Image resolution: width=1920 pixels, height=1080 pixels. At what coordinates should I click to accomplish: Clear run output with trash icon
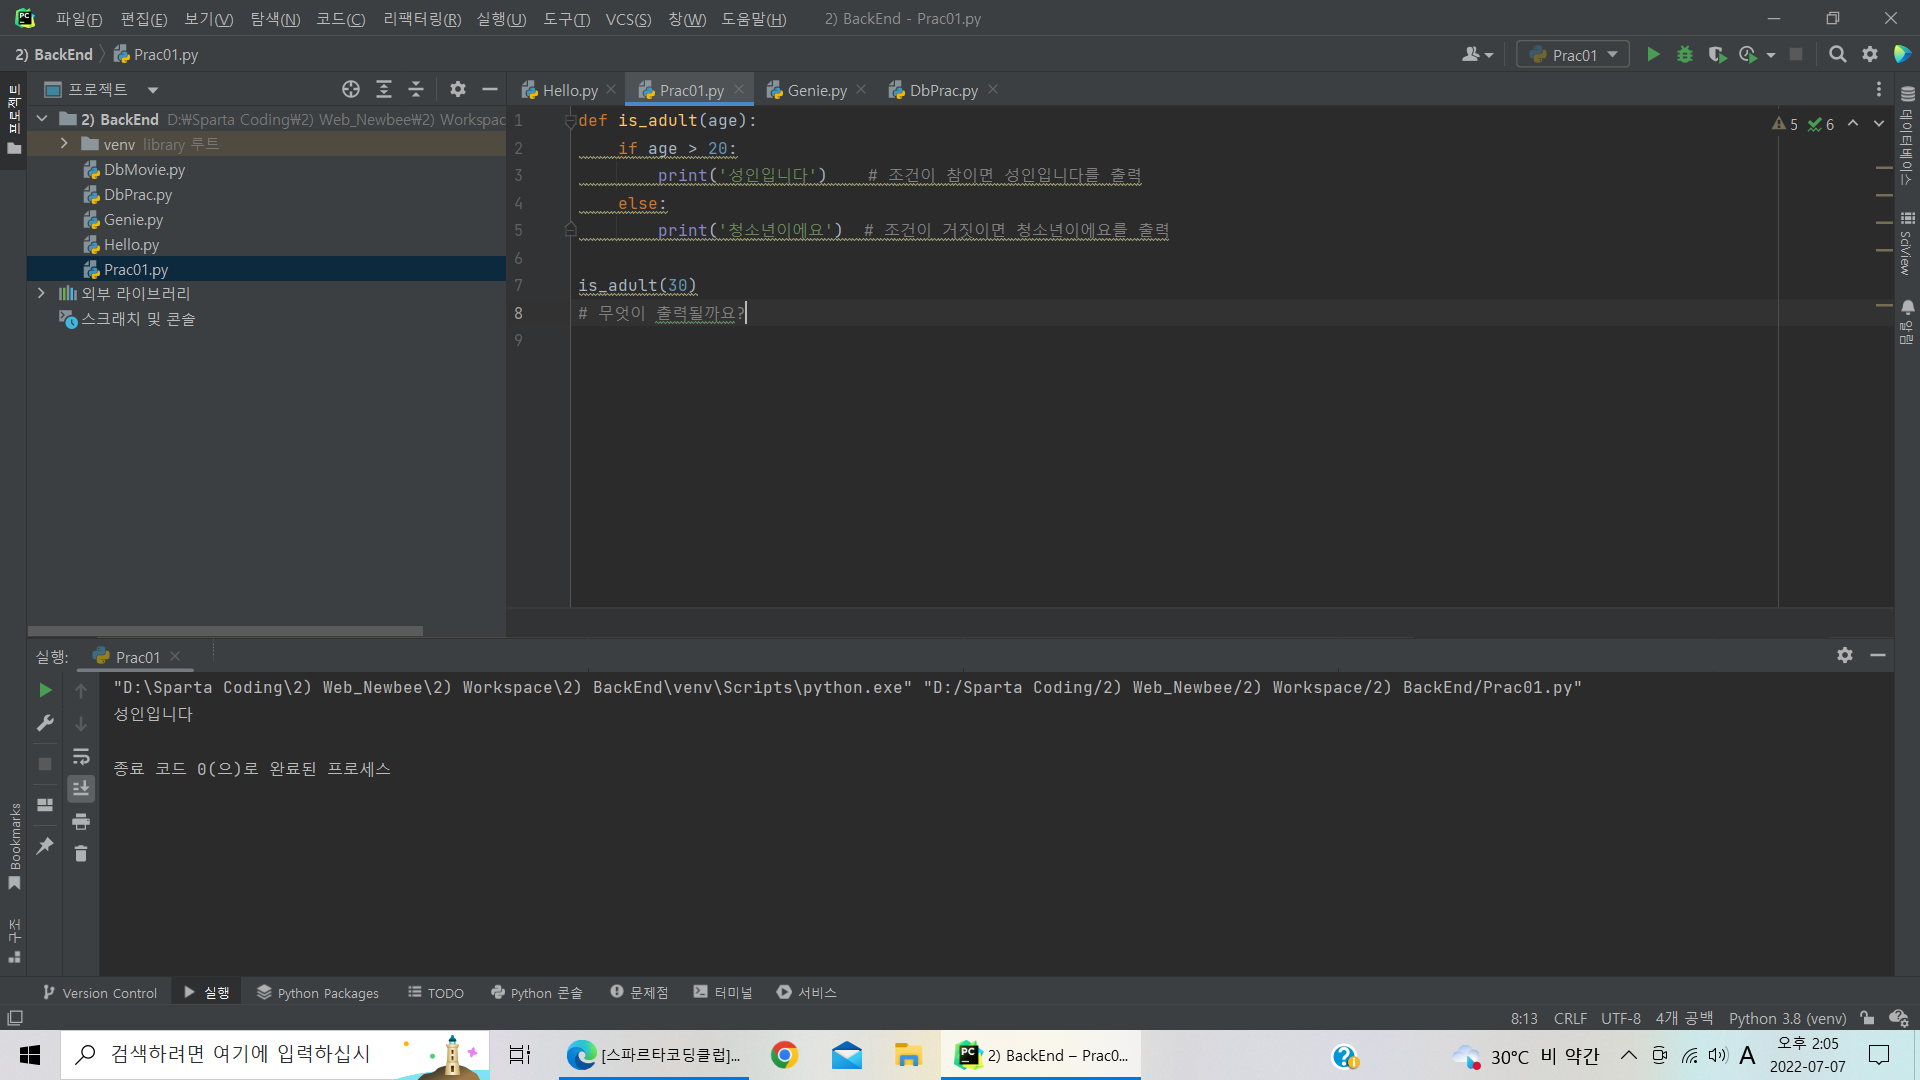(81, 853)
